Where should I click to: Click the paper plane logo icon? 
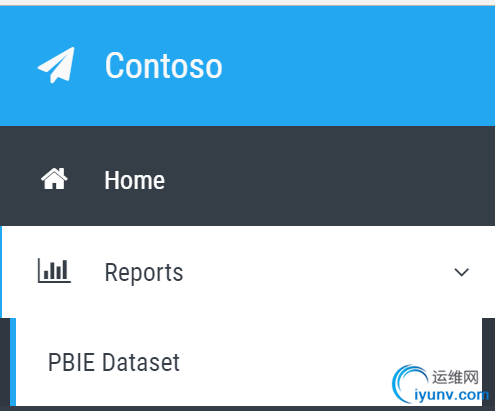coord(56,65)
